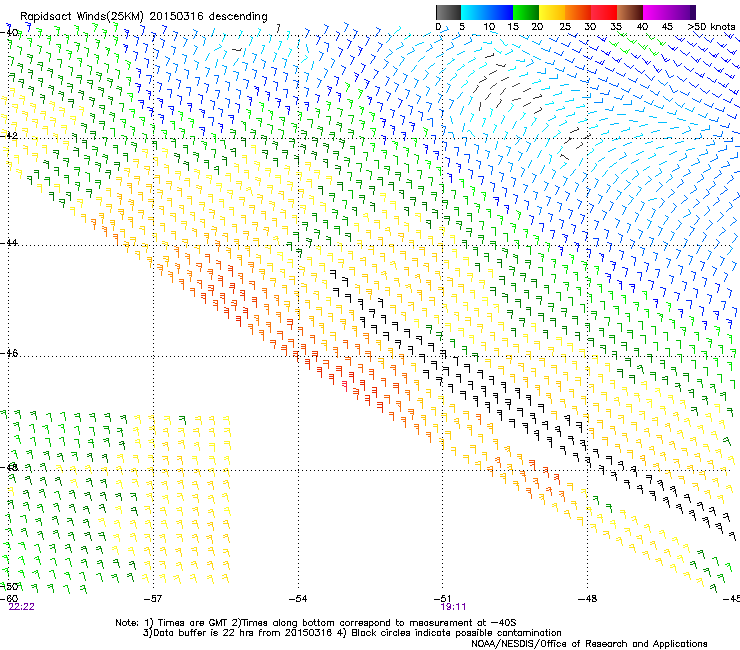This screenshot has width=740, height=650.
Task: Click the '>50 knots' legend label
Action: coord(711,26)
